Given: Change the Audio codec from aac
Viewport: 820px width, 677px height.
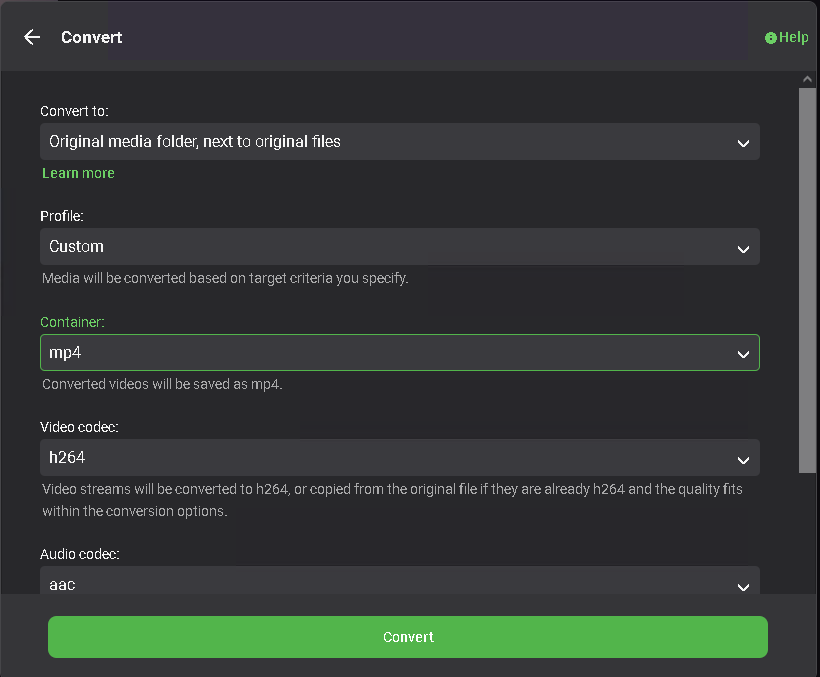Looking at the screenshot, I should coord(400,585).
